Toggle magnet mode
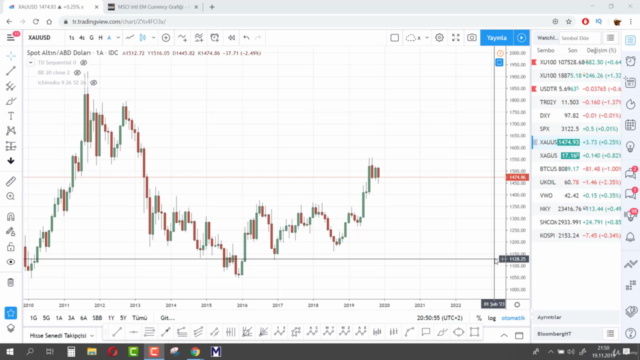 click(11, 217)
